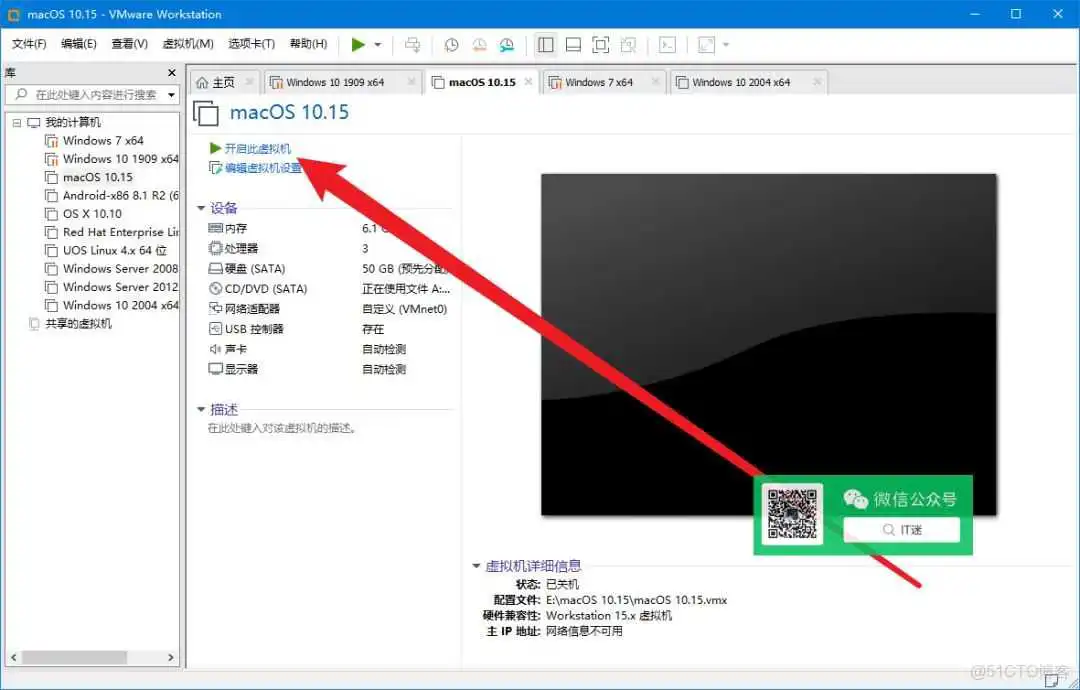Toggle fullscreen mode from the toolbar
This screenshot has width=1080, height=690.
(x=601, y=45)
